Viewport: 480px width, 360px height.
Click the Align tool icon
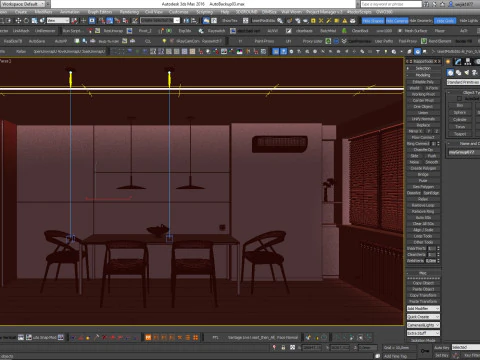194,21
